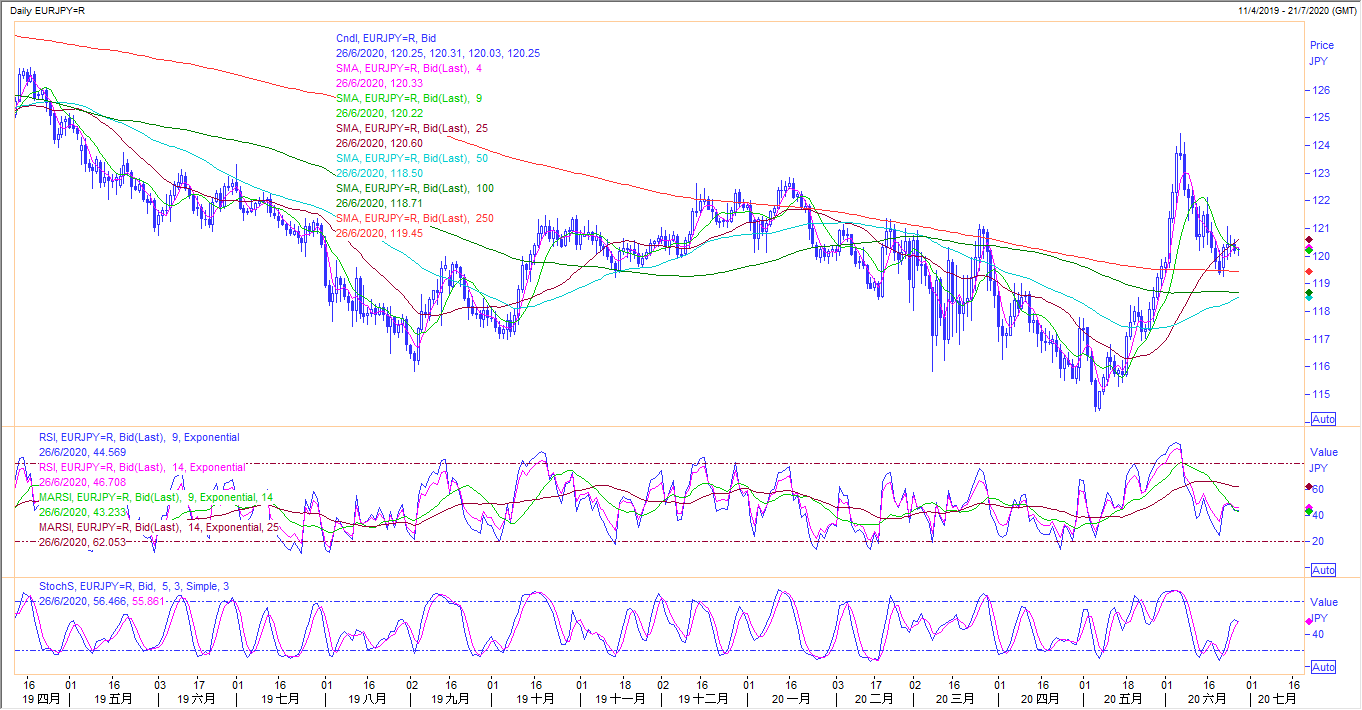Click the '19 十二月' month label on the time axis
The image size is (1362, 710).
(704, 699)
